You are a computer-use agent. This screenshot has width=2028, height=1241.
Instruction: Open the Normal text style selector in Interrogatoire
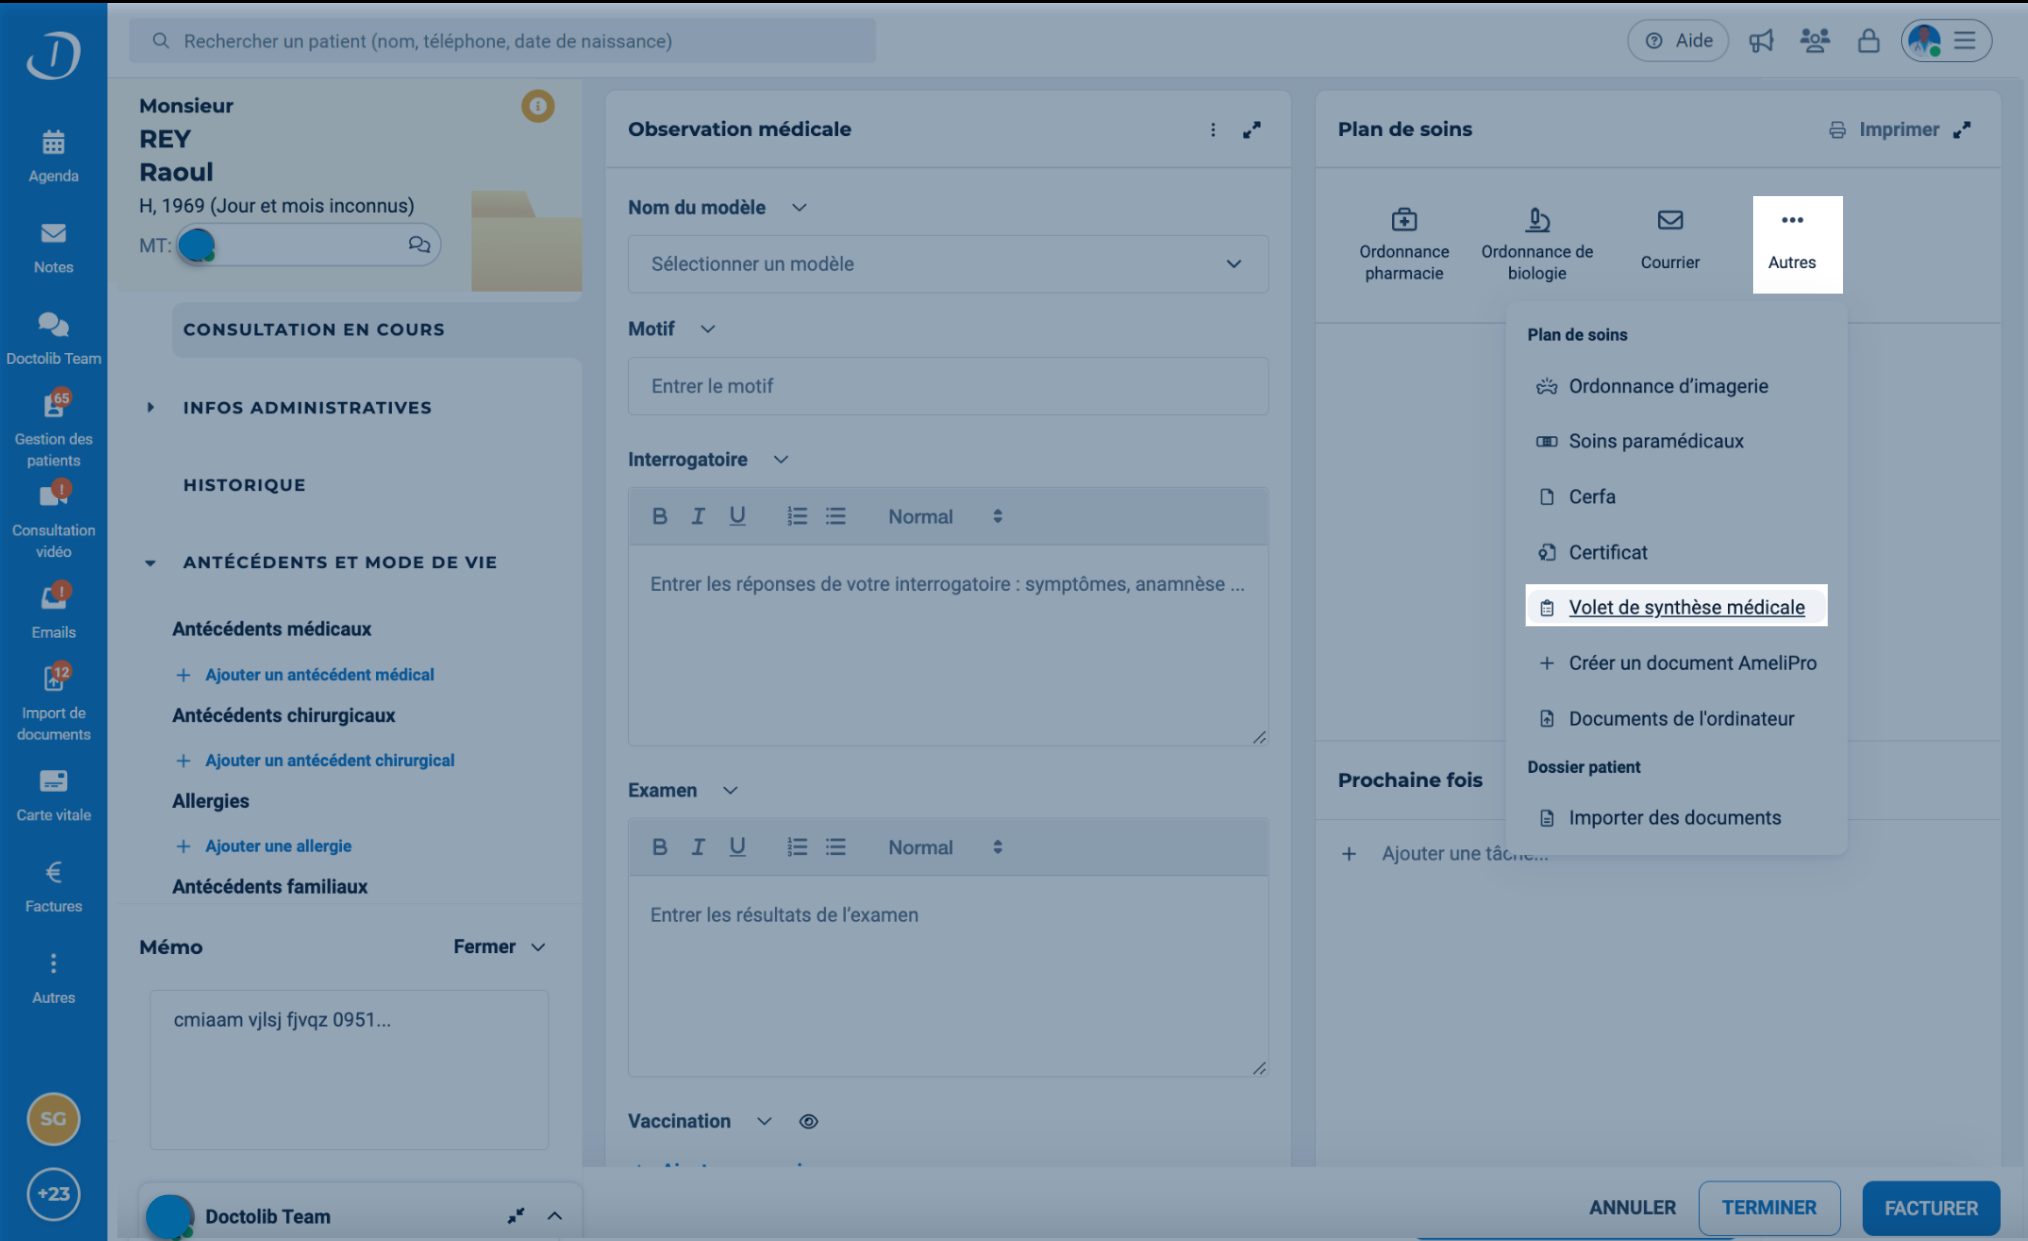click(944, 517)
